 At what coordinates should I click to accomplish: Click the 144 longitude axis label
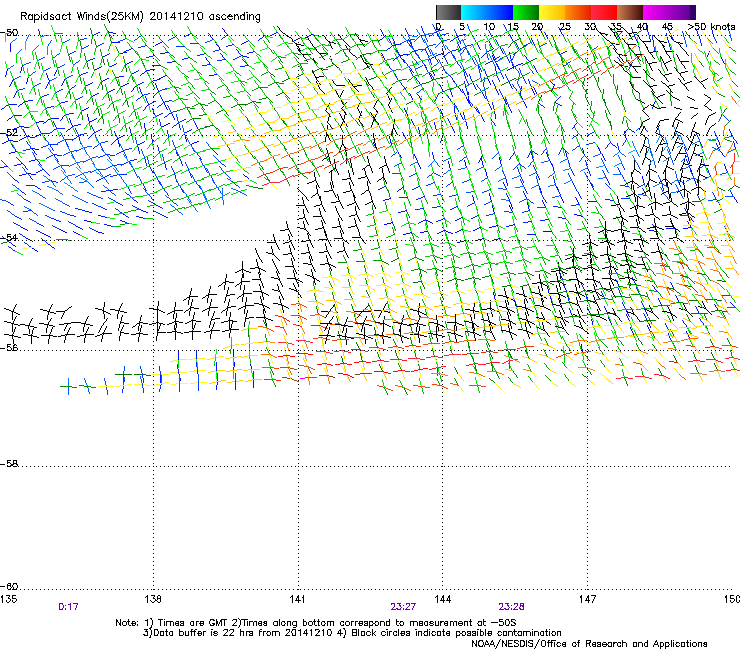tap(443, 599)
